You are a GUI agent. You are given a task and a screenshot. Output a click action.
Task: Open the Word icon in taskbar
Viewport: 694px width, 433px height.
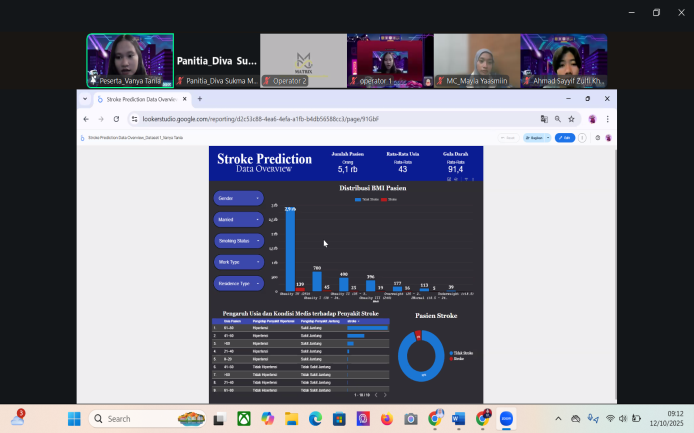tap(458, 419)
